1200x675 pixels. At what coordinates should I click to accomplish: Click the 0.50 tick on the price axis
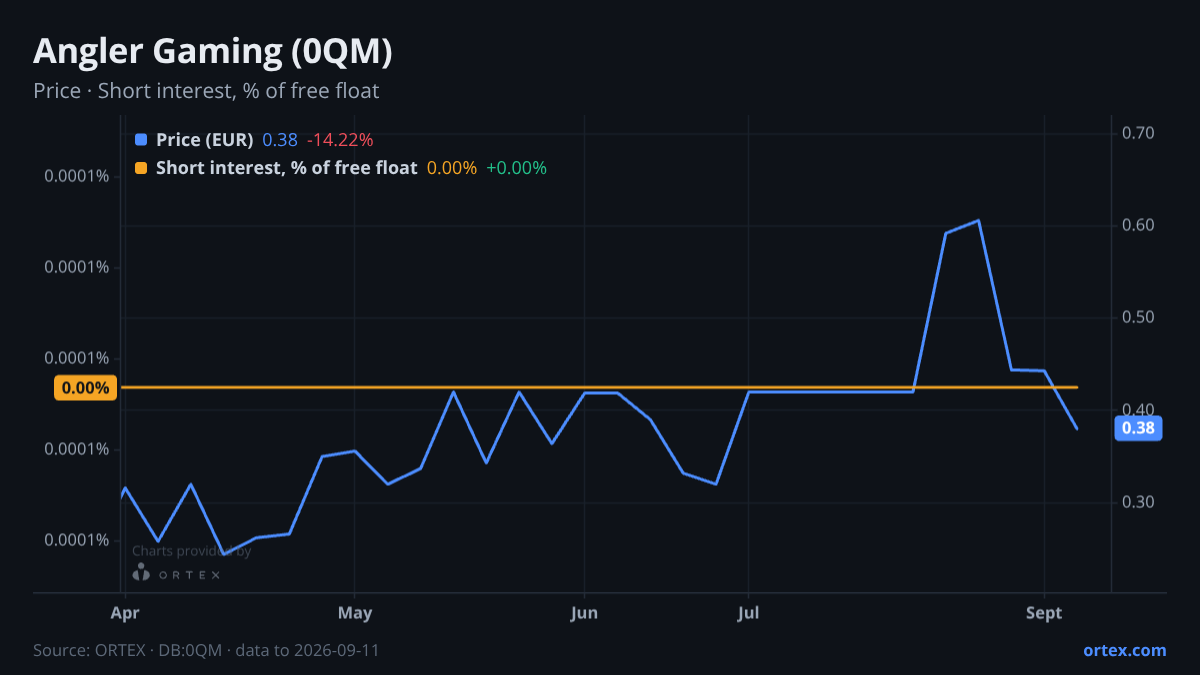[1139, 318]
